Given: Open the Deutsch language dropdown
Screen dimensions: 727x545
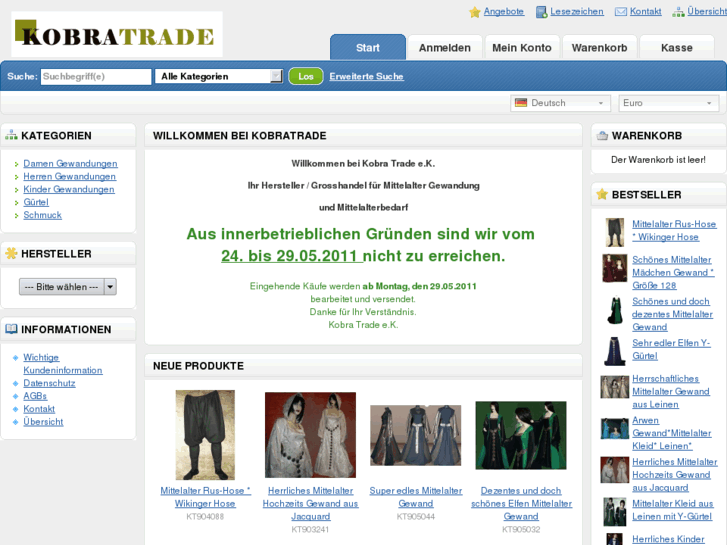Looking at the screenshot, I should [560, 103].
